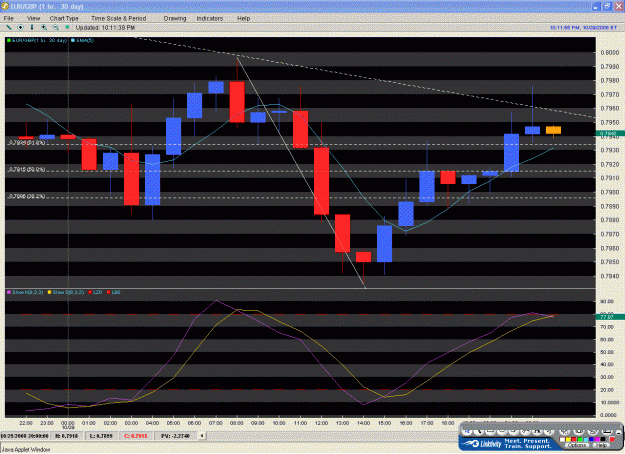Click the L20 legend marker
The image size is (625, 454).
tap(95, 292)
